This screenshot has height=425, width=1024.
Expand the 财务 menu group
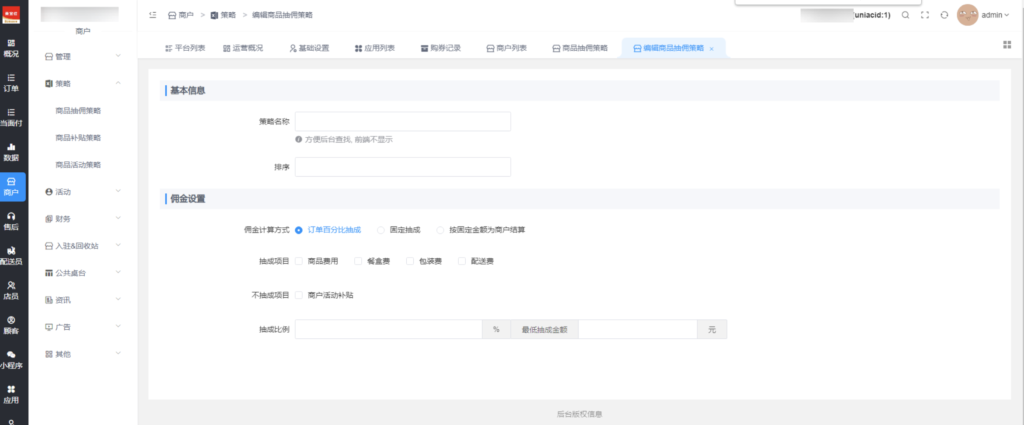coord(83,219)
